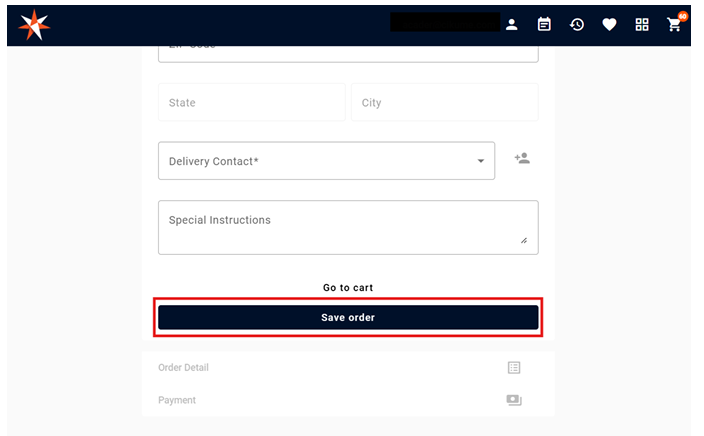This screenshot has width=704, height=436.
Task: Open favorites heart icon
Action: pyautogui.click(x=609, y=24)
